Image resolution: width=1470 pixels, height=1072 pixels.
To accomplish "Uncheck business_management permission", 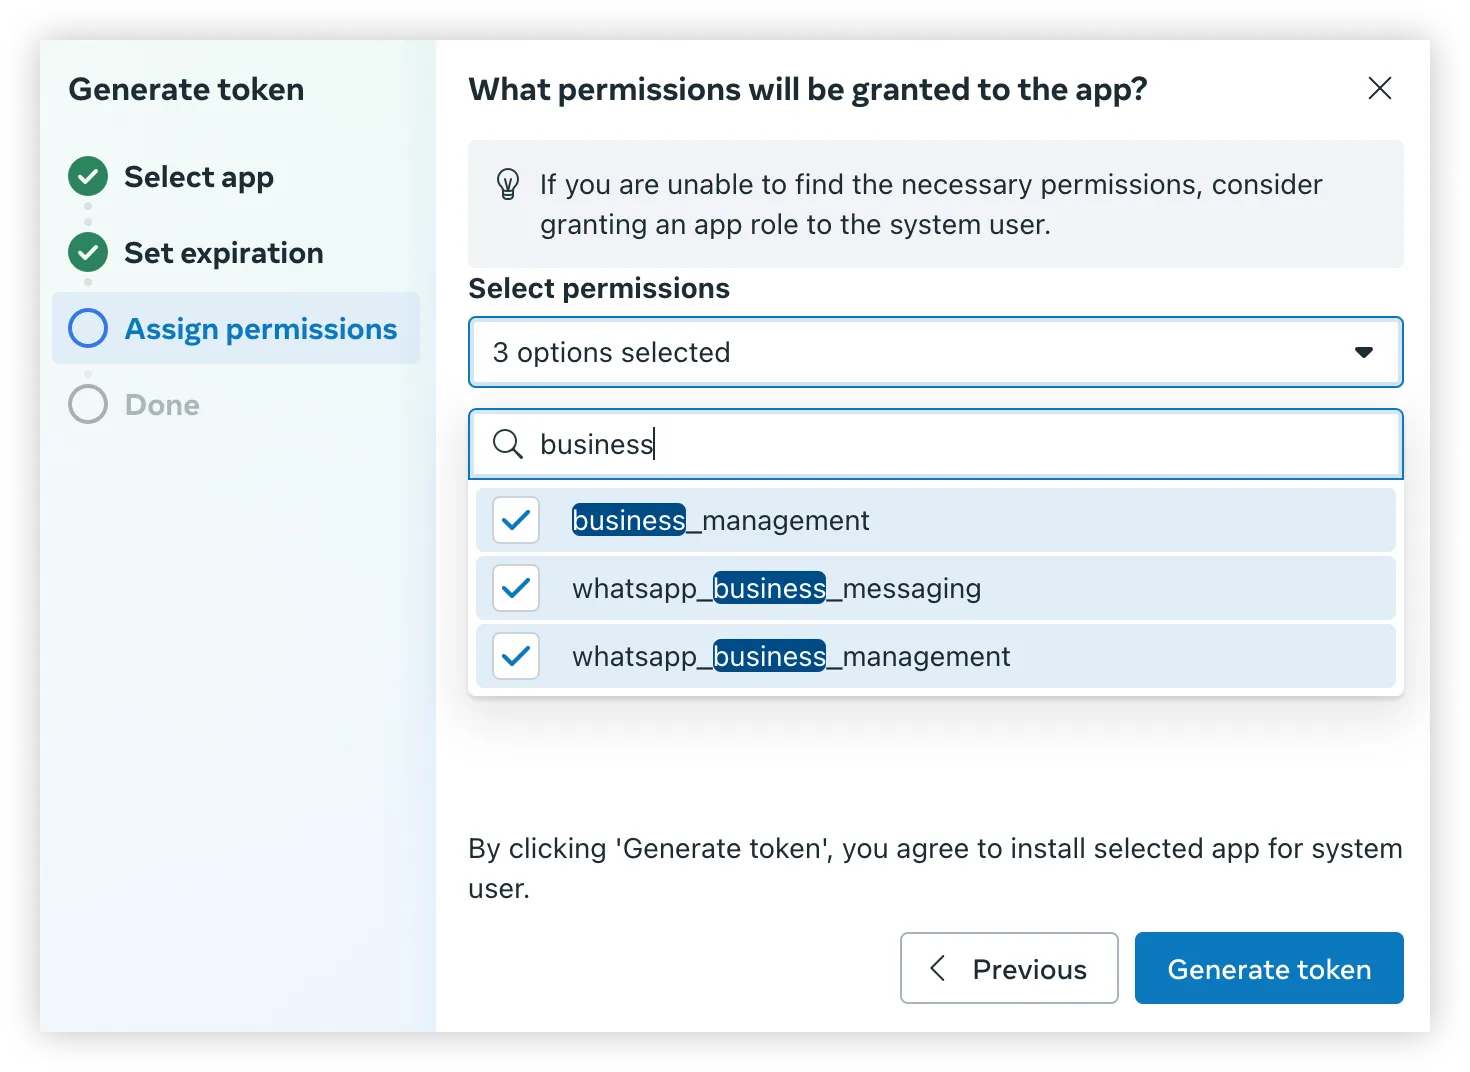I will pos(515,520).
